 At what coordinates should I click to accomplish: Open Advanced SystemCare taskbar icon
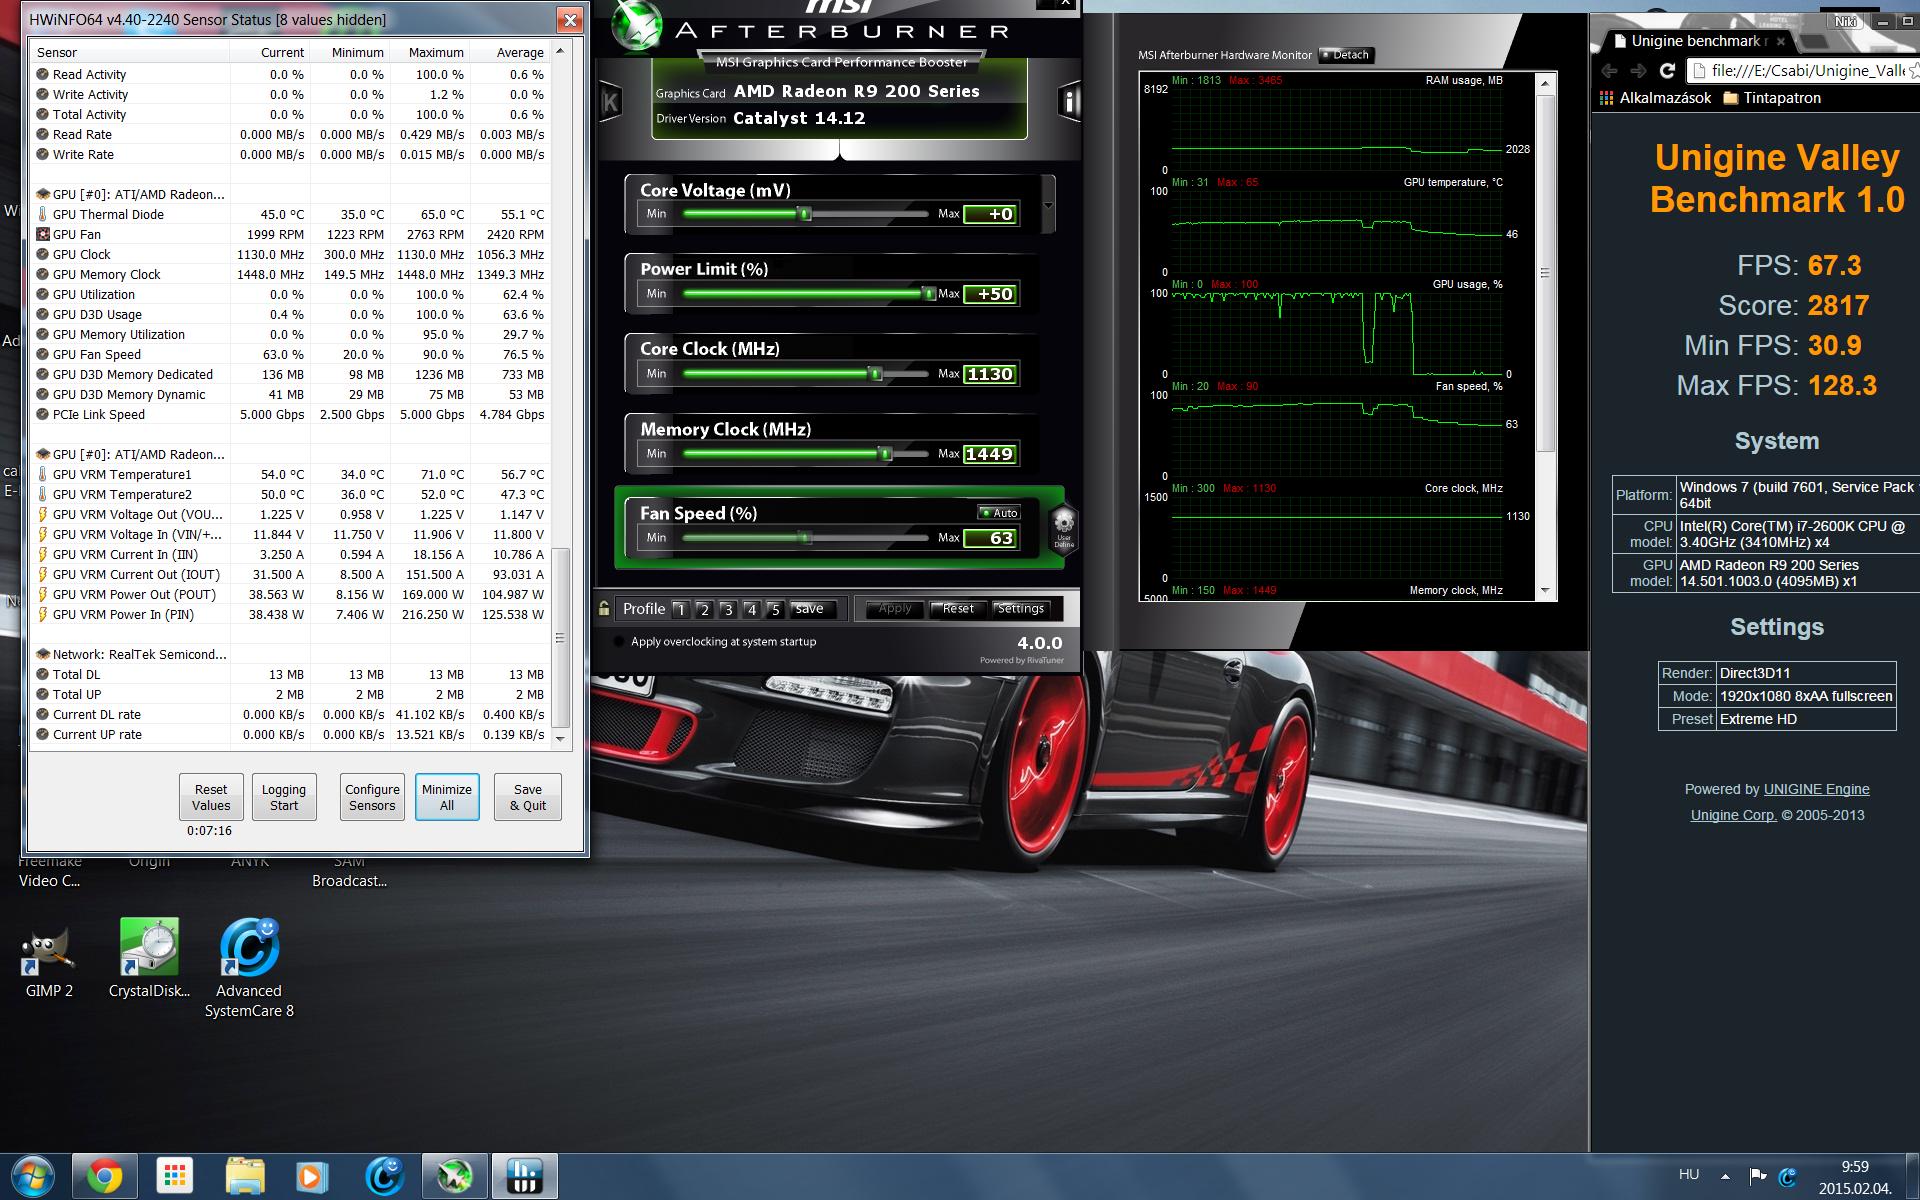pos(384,1176)
